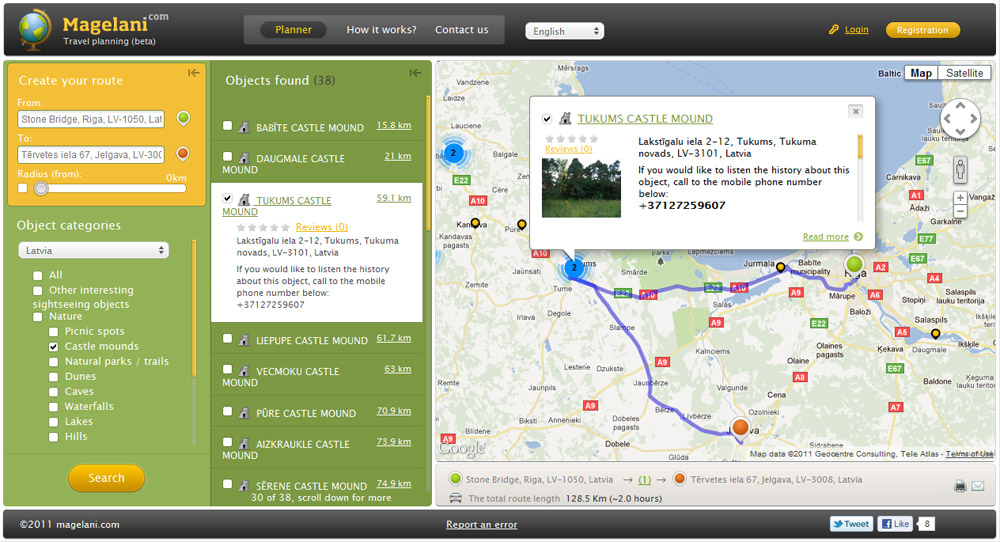This screenshot has width=1000, height=542.
Task: Click the green start pin at Riga on map
Action: 854,264
